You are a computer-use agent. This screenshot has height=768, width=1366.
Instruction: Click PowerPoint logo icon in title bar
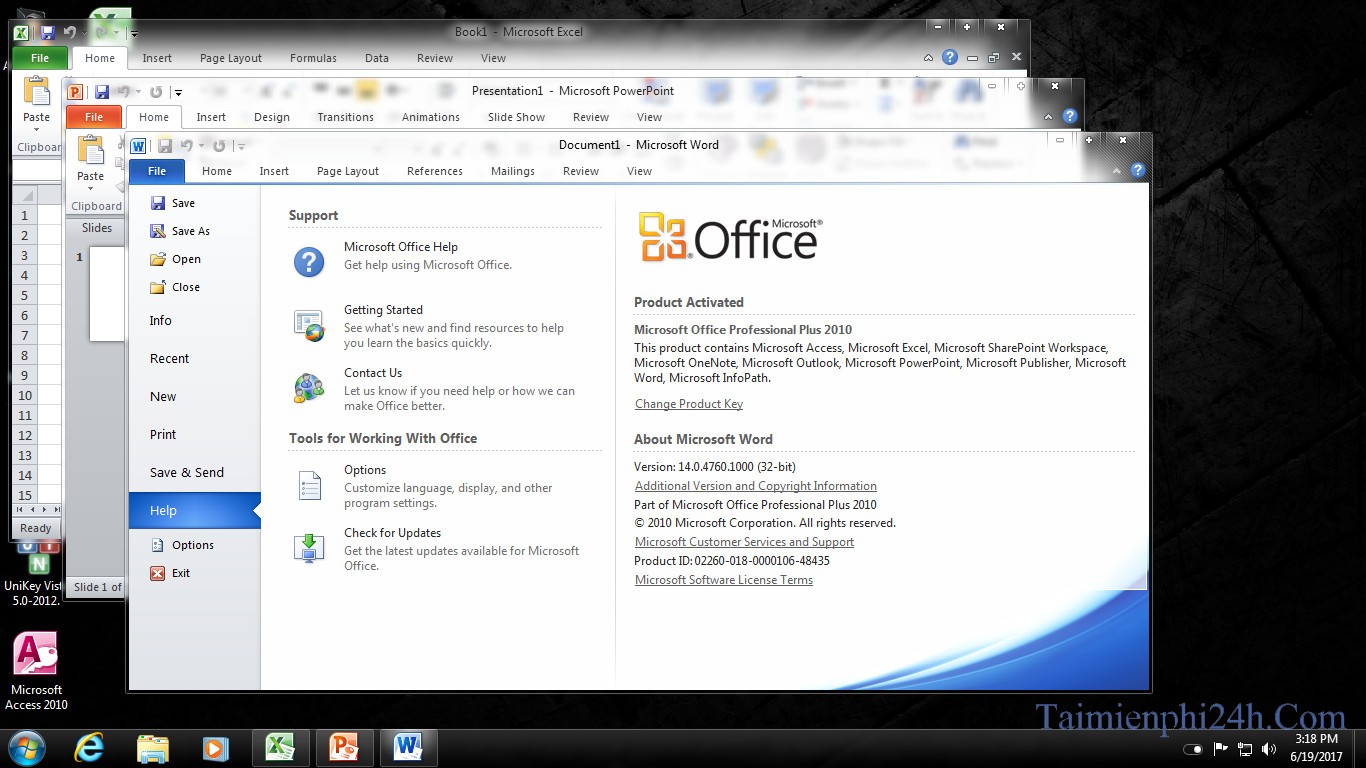pyautogui.click(x=74, y=92)
